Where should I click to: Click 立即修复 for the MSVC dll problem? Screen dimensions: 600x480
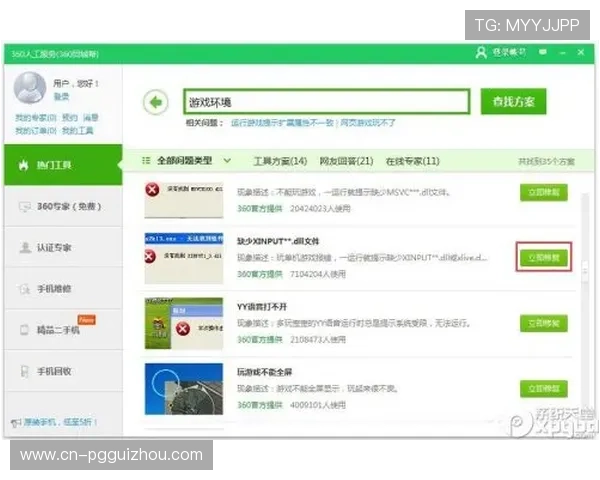point(544,192)
